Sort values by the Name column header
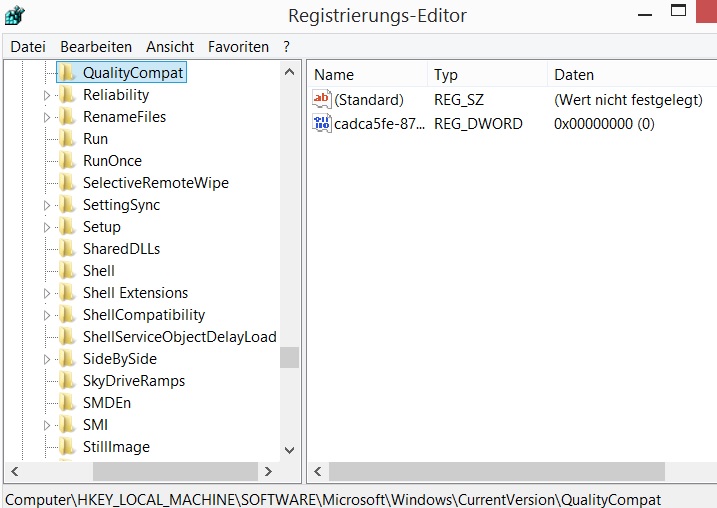Viewport: 717px width, 508px height. (x=368, y=75)
